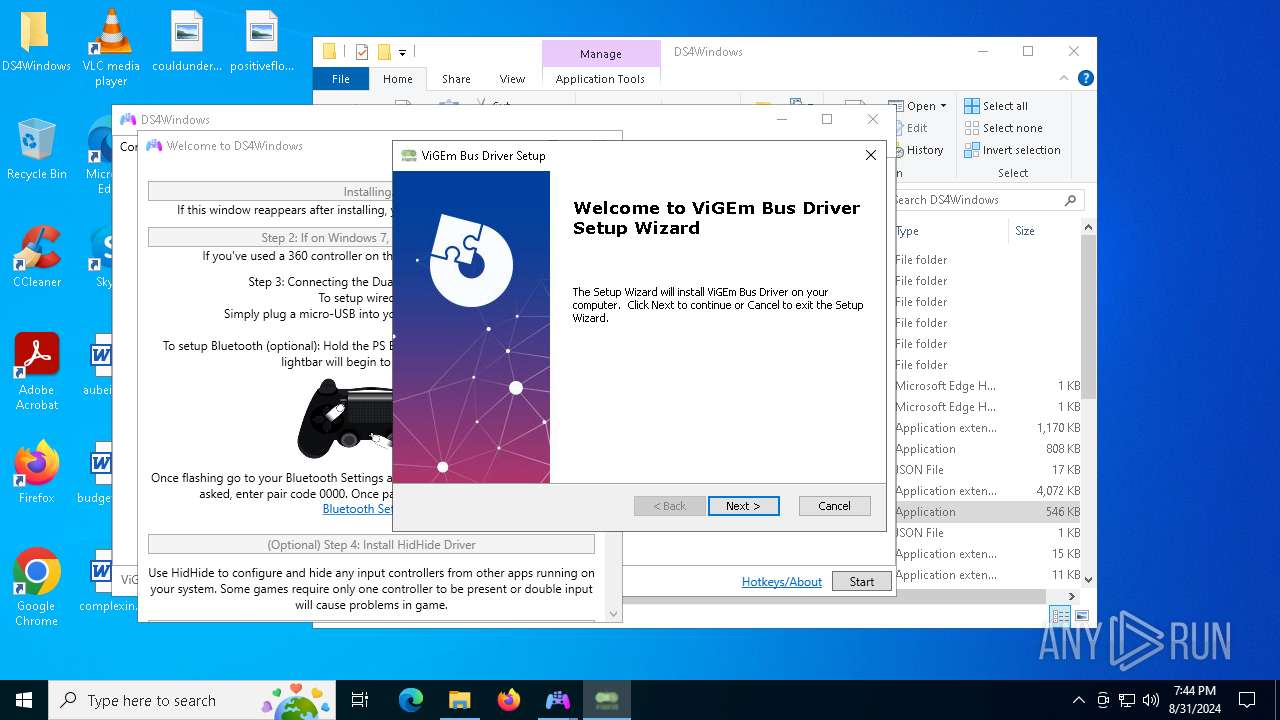Screen dimensions: 1280x720
Task: Click Invert selection in Explorer ribbon
Action: (1012, 150)
